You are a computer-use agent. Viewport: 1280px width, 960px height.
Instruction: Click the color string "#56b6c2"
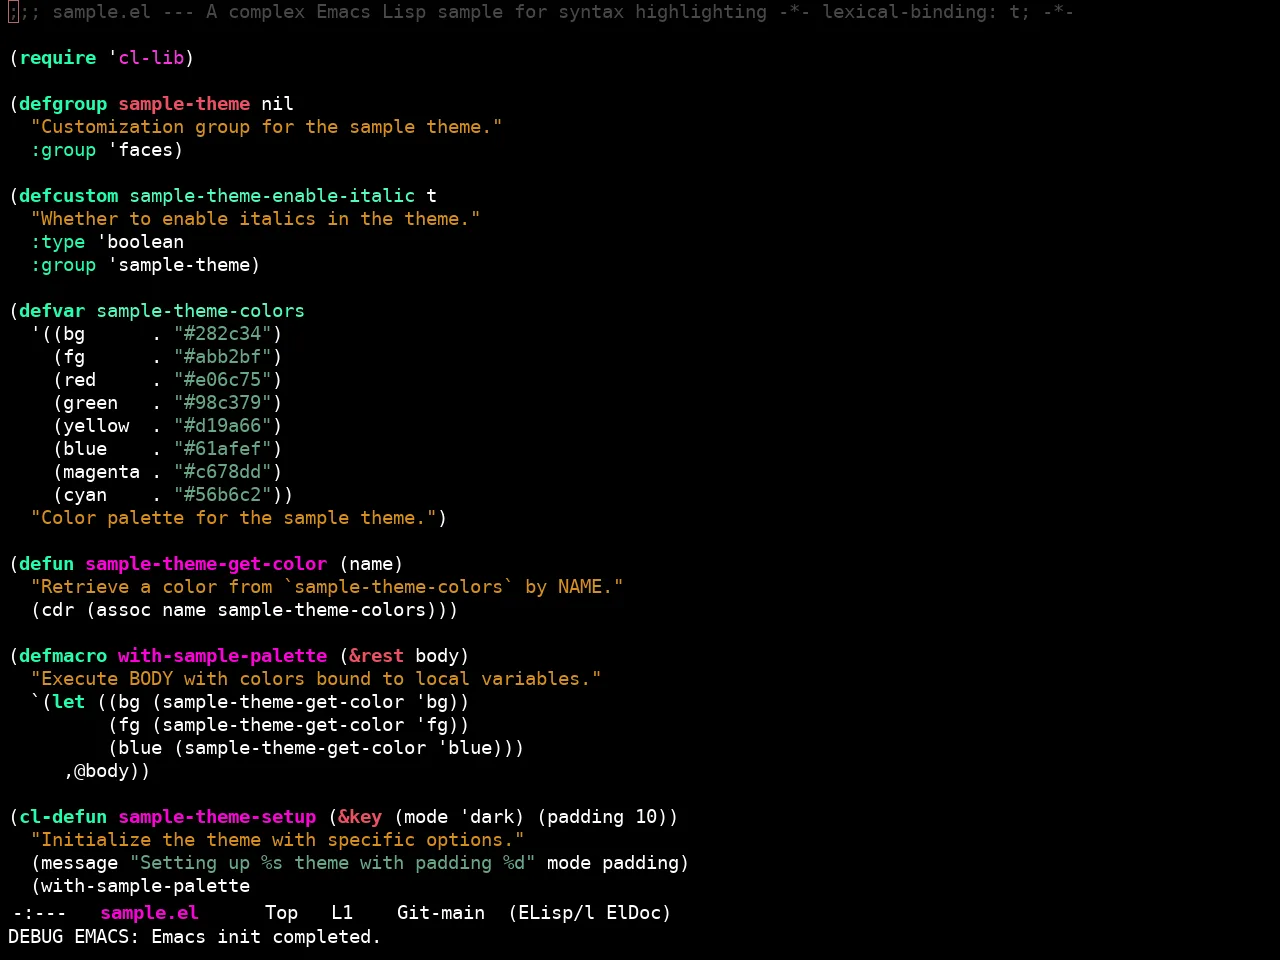(223, 495)
